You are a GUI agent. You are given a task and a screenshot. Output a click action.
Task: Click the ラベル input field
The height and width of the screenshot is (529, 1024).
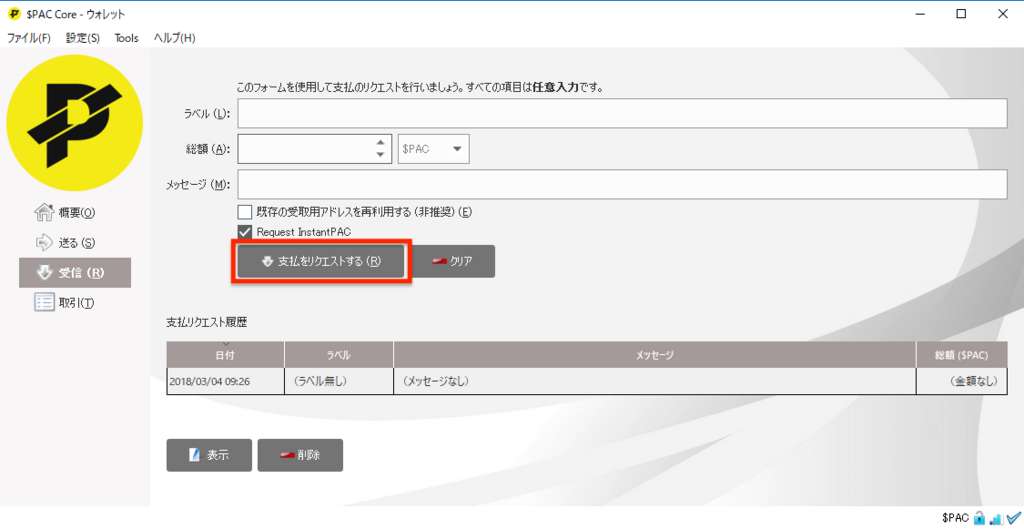coord(622,114)
